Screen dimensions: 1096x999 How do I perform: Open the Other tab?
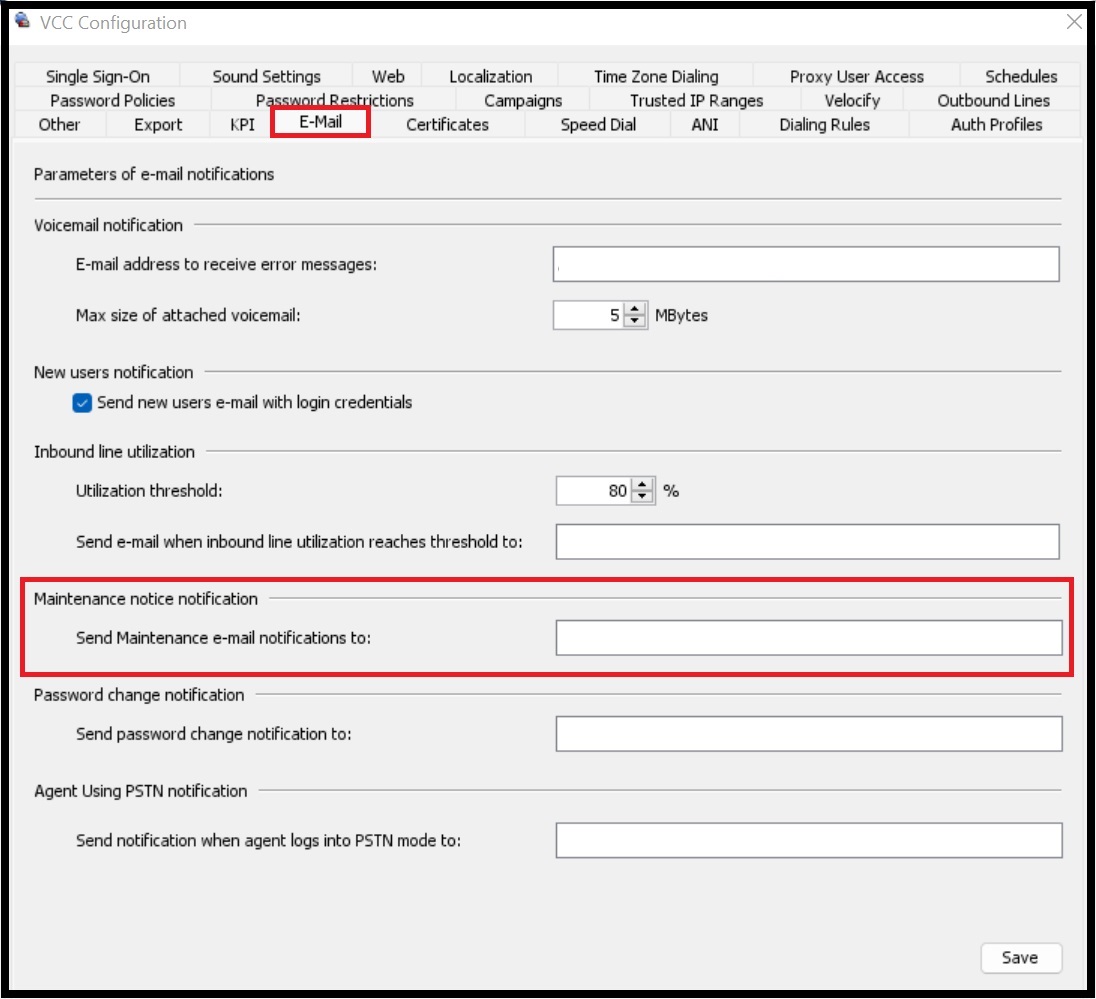59,124
